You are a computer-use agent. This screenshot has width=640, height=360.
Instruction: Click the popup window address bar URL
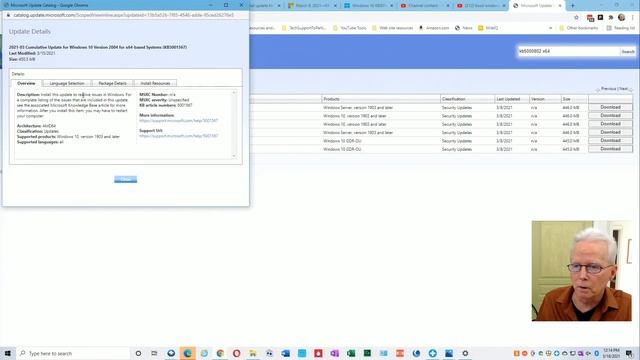123,15
